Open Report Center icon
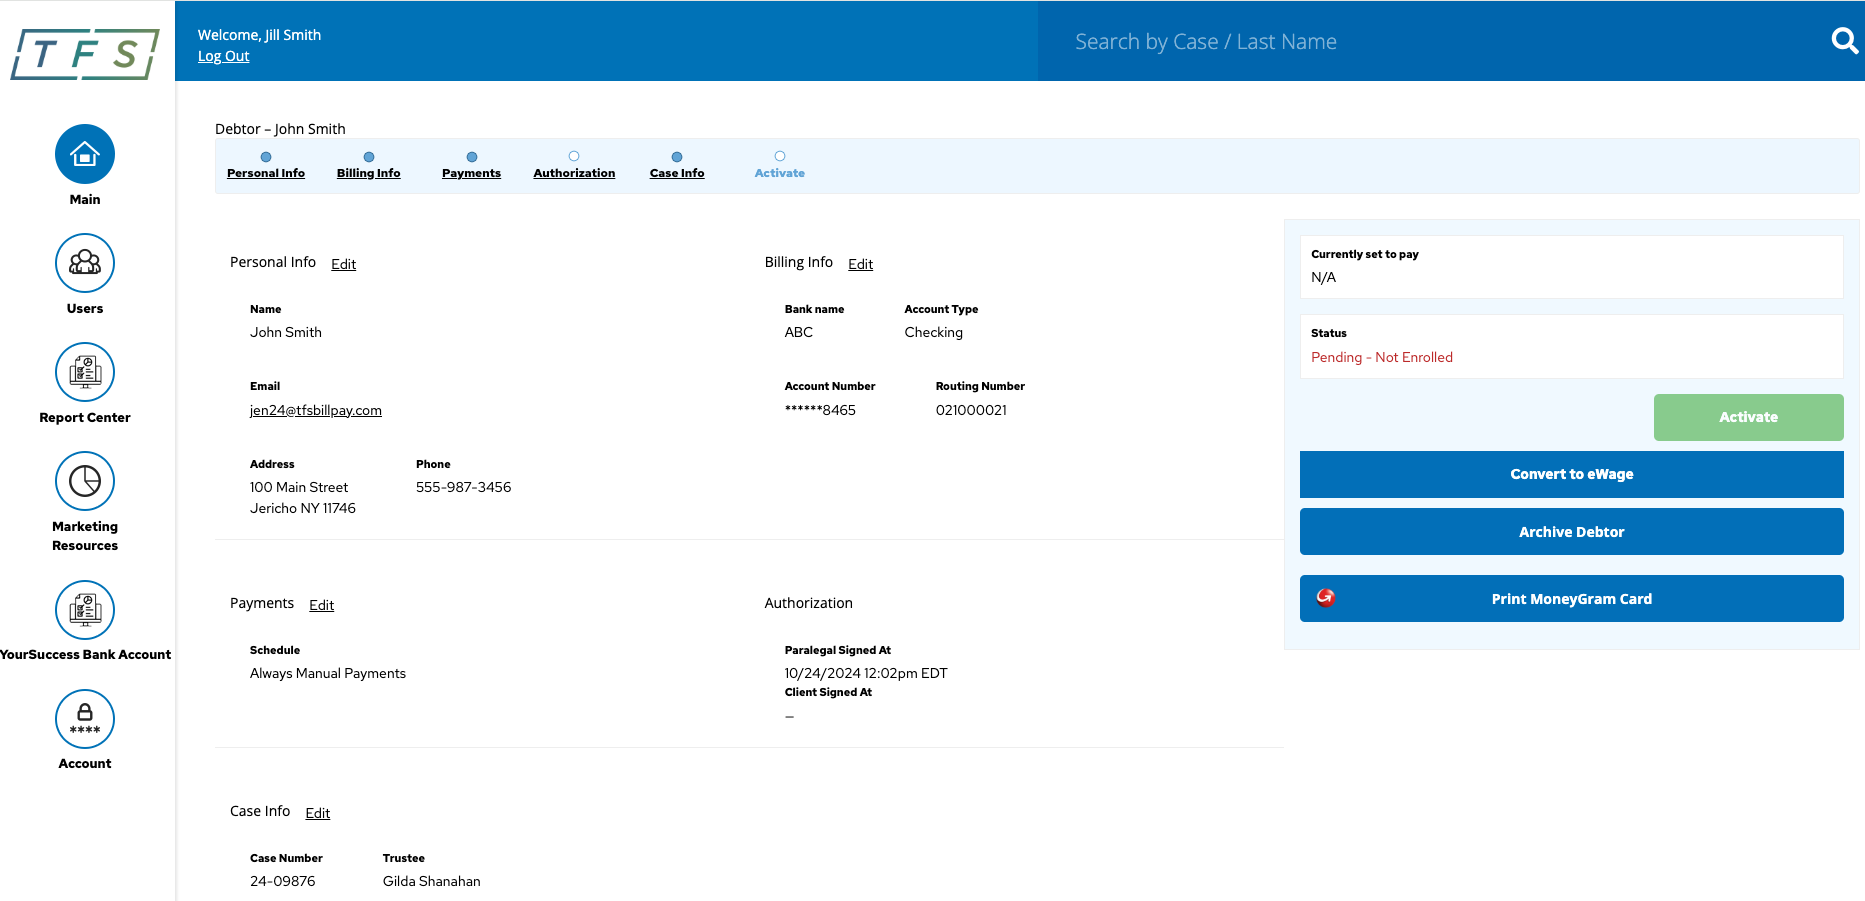Screen dimensions: 1865x901 click(x=85, y=372)
